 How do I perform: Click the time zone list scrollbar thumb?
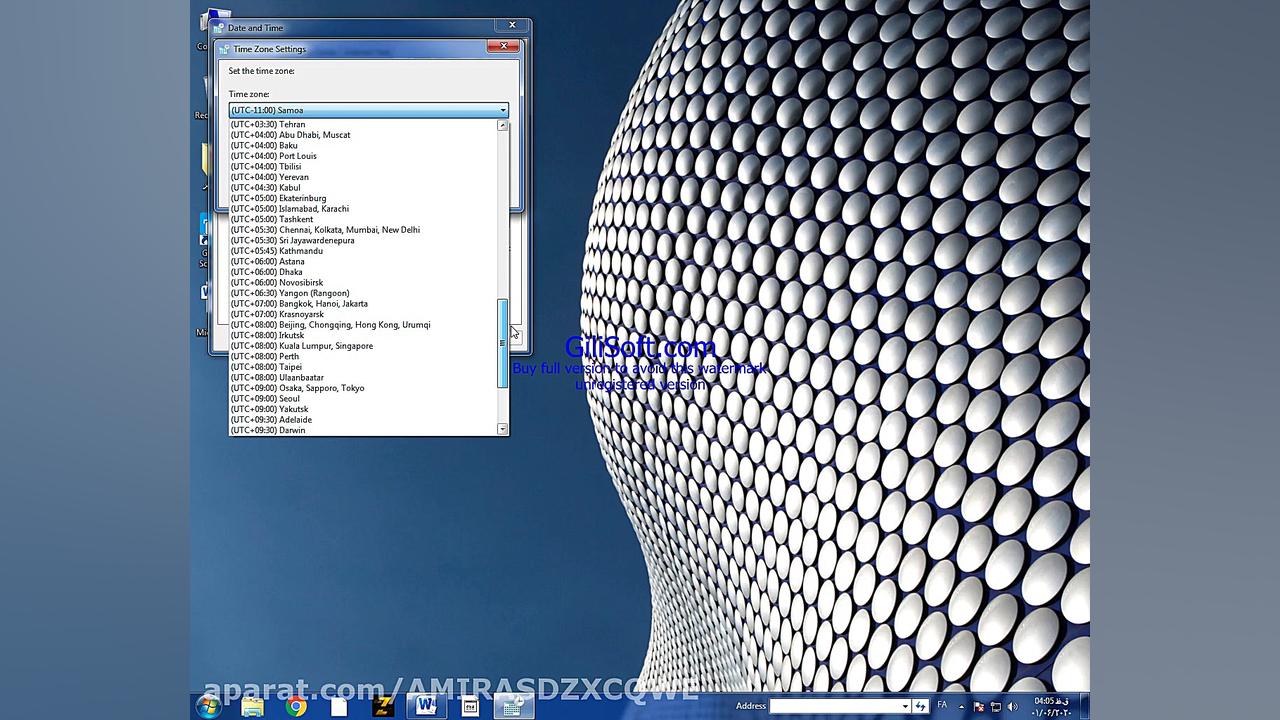click(x=503, y=343)
